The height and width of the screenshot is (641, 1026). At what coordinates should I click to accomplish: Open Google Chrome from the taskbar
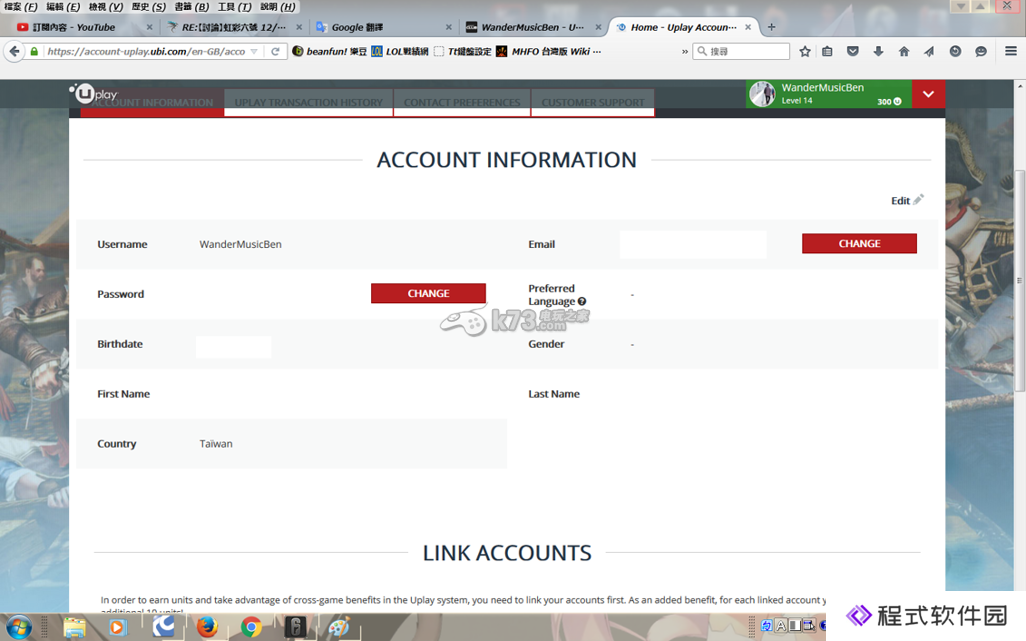(x=251, y=628)
